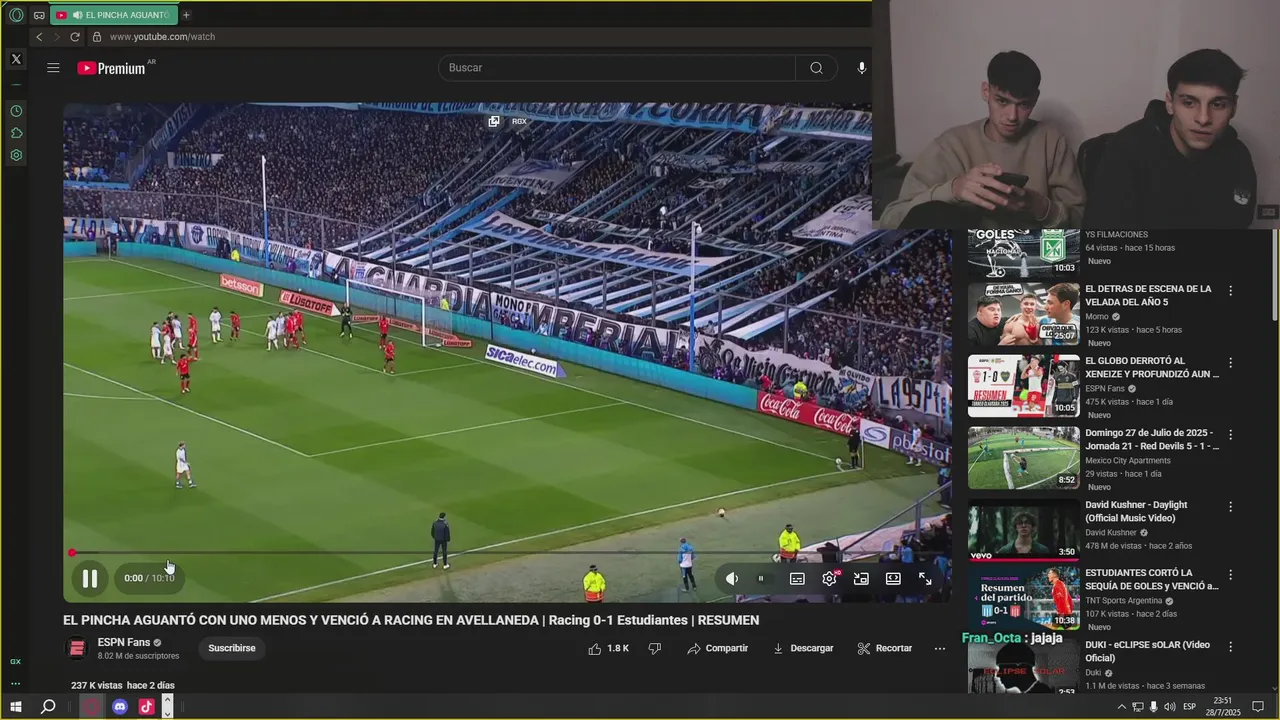Open the Red Devils match thumbnail
The width and height of the screenshot is (1280, 720).
click(x=1023, y=458)
